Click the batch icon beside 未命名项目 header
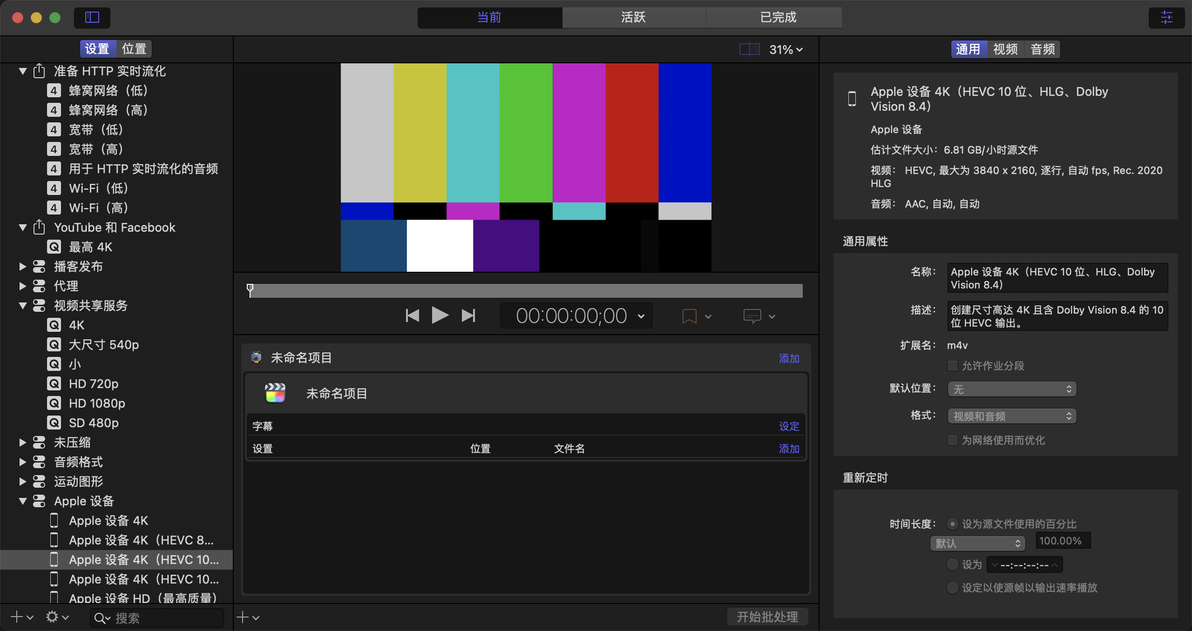 coord(256,357)
